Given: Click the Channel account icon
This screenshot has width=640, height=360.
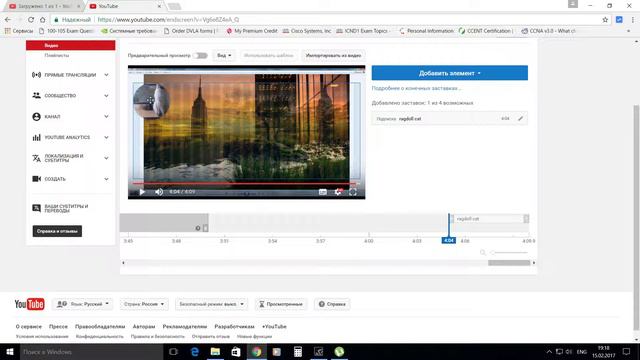Looking at the screenshot, I should (x=36, y=117).
